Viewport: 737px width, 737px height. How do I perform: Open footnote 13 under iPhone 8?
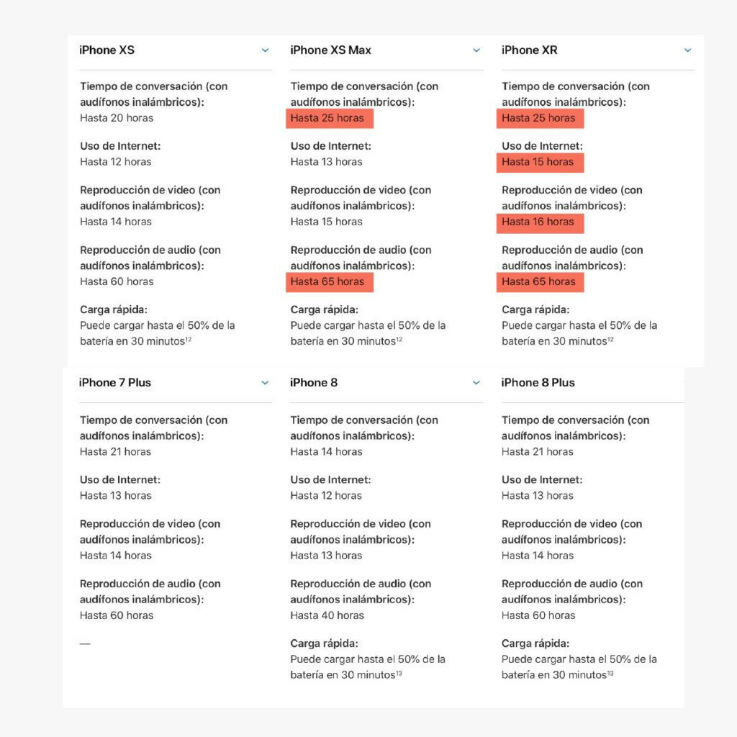pos(399,674)
